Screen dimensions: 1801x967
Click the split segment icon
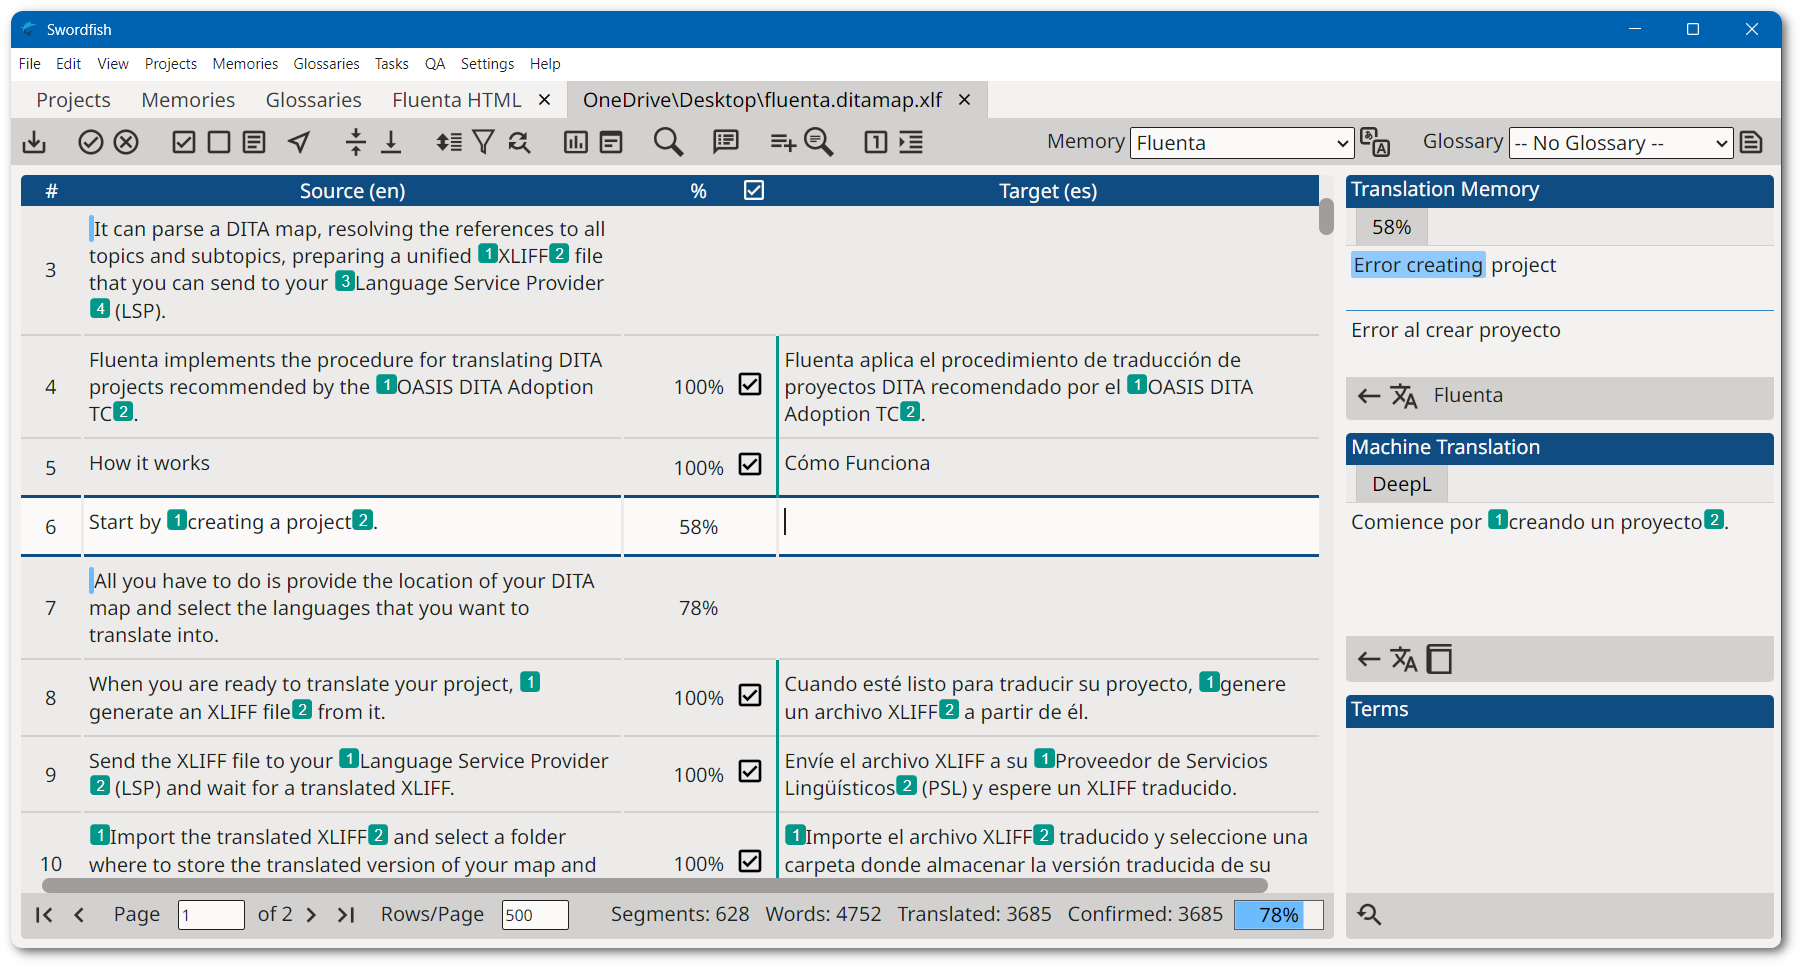coord(356,142)
